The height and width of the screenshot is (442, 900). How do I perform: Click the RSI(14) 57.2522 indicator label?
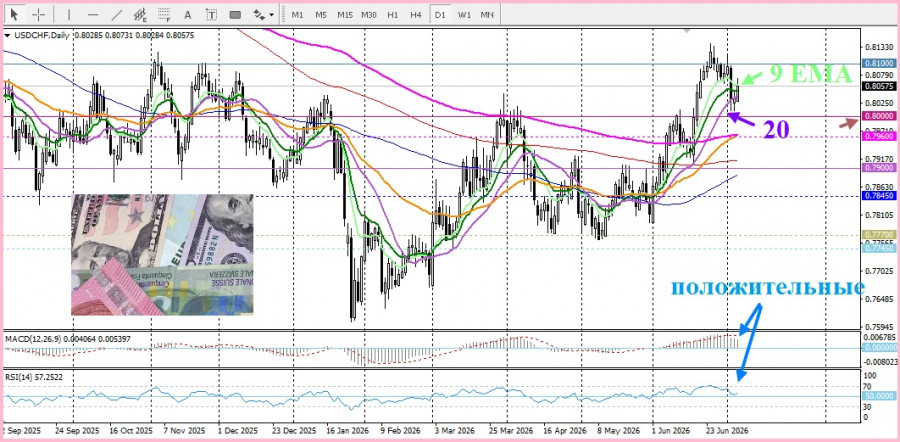34,377
